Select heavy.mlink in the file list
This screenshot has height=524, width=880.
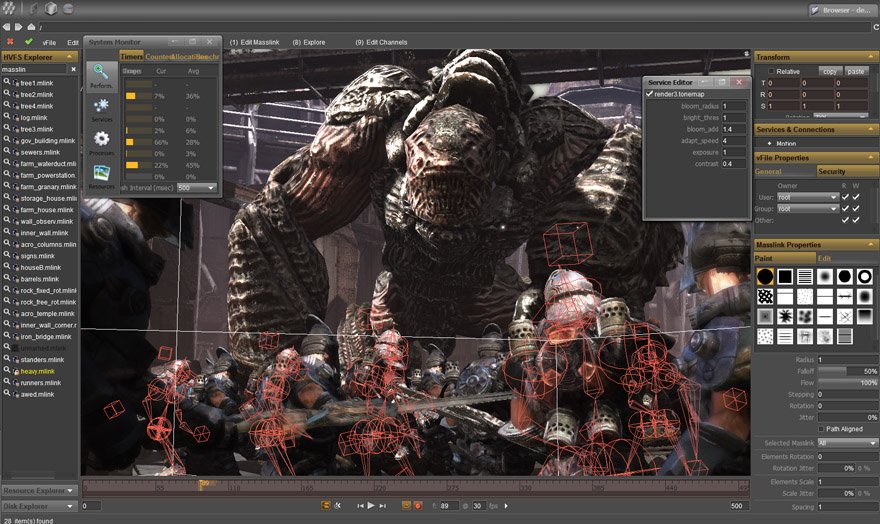click(x=37, y=371)
